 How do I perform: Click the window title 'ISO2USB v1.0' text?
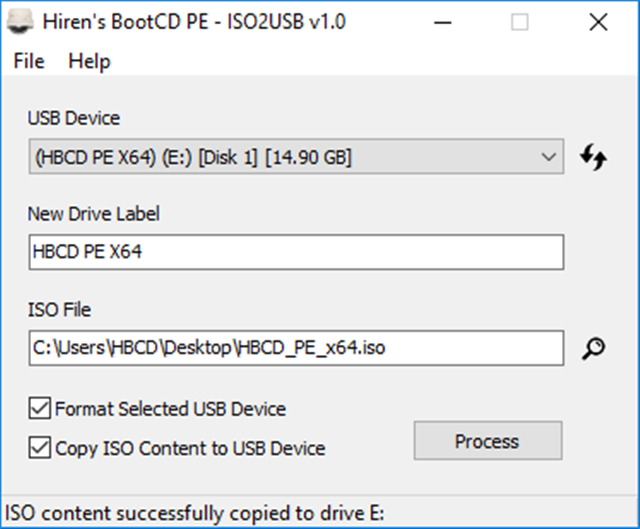click(x=286, y=22)
